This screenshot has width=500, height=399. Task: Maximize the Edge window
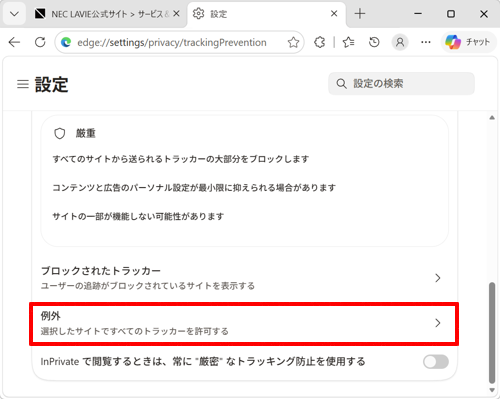[x=451, y=14]
